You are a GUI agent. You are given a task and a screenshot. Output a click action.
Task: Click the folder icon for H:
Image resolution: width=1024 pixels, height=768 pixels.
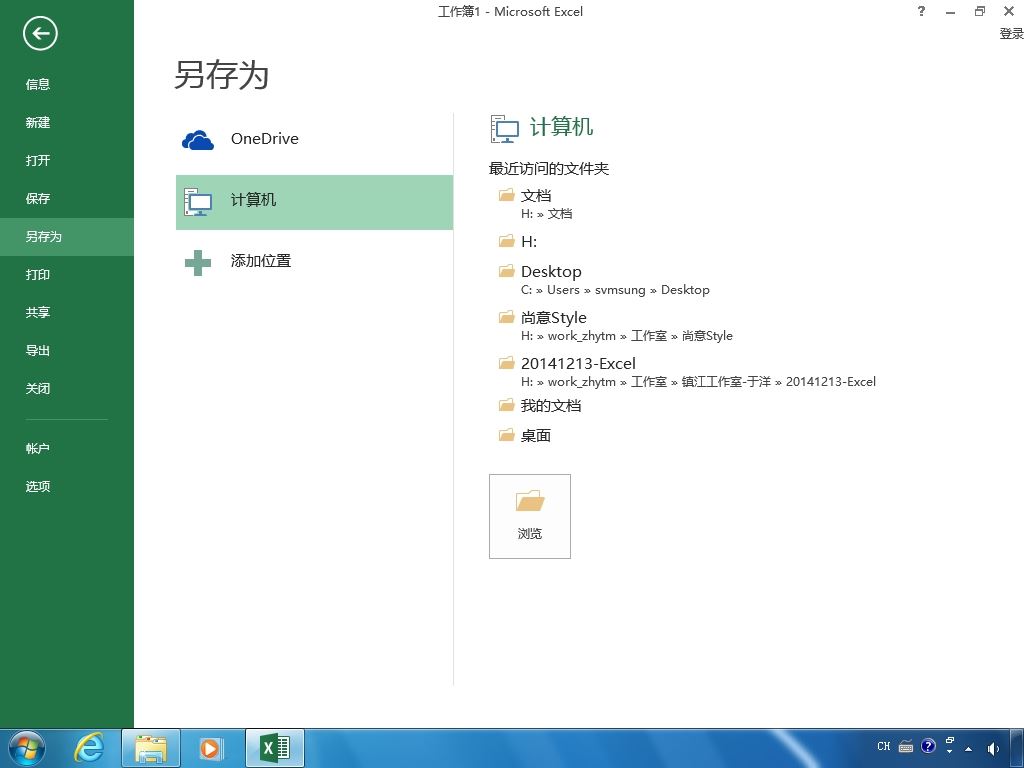506,241
